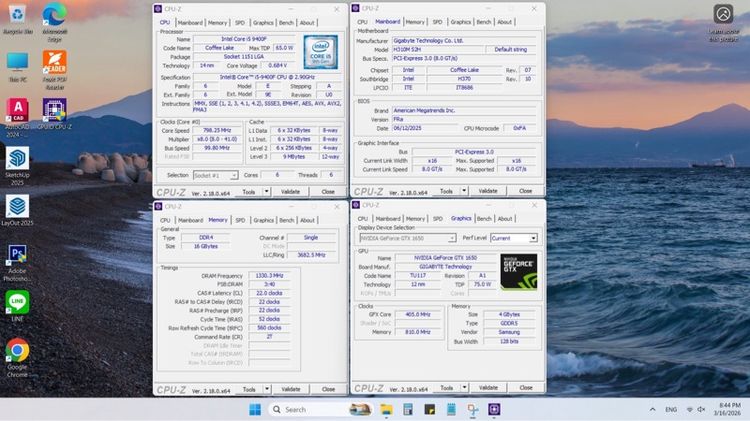750x421 pixels.
Task: Select the 'Gigabyte Technology Co. Ltd.' manufacturer field
Action: coord(463,41)
